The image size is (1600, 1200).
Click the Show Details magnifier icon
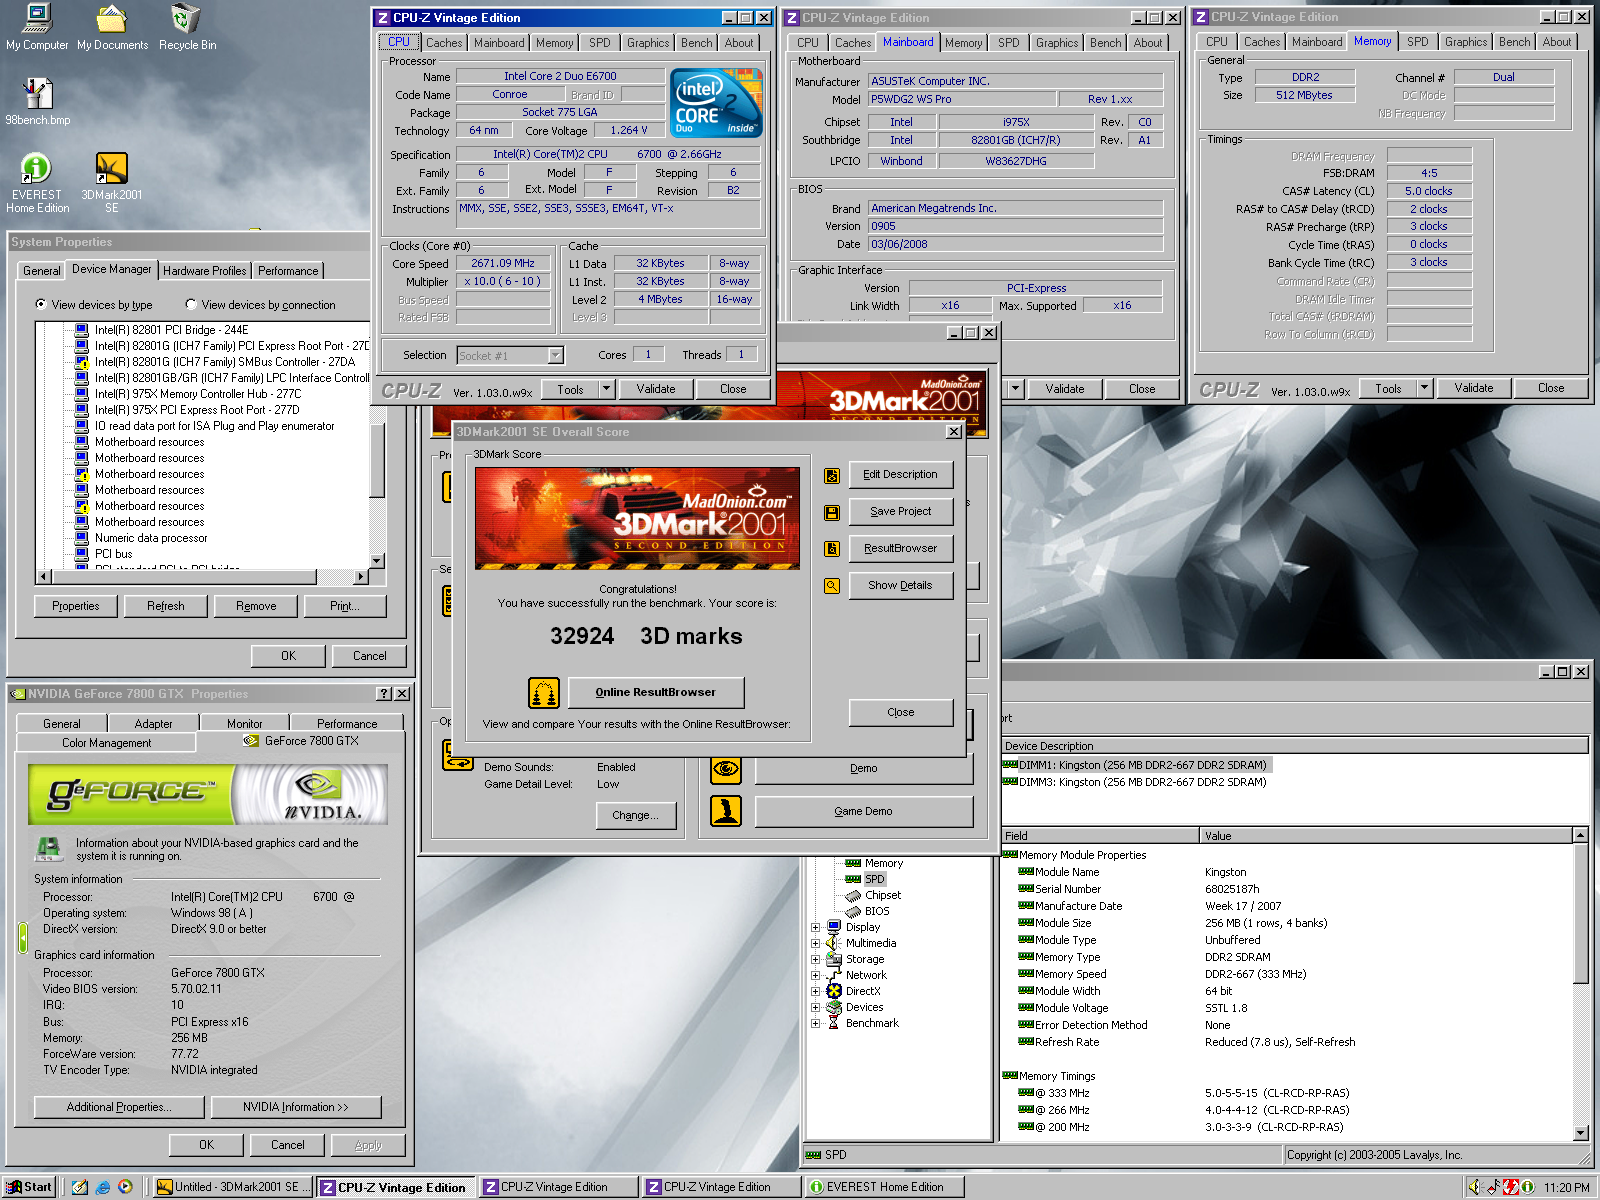pyautogui.click(x=831, y=586)
